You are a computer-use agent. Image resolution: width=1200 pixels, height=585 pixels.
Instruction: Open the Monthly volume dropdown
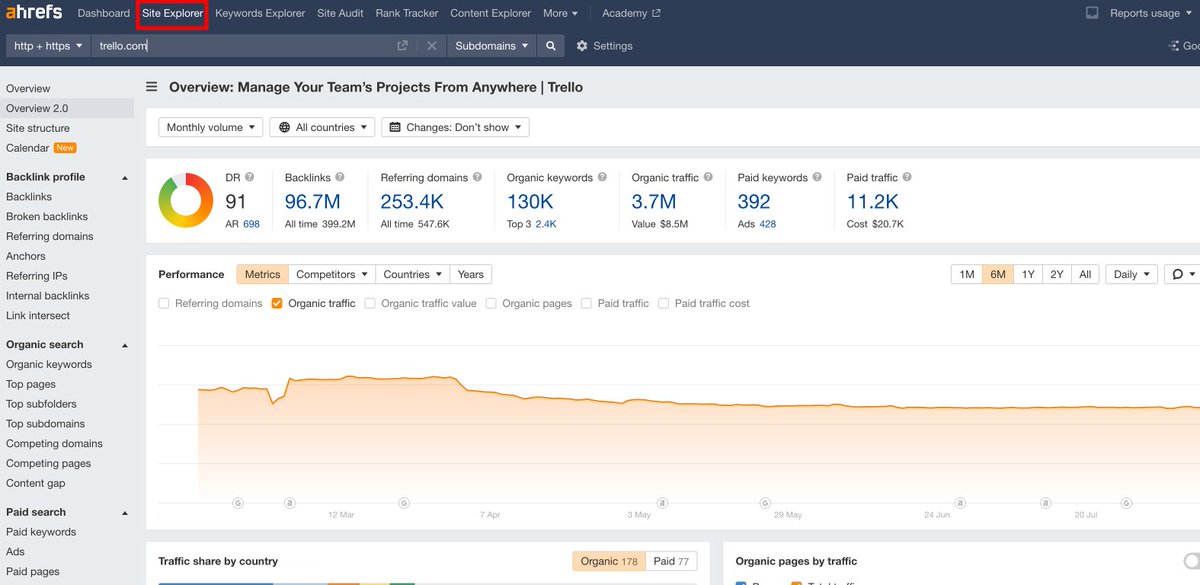point(211,127)
